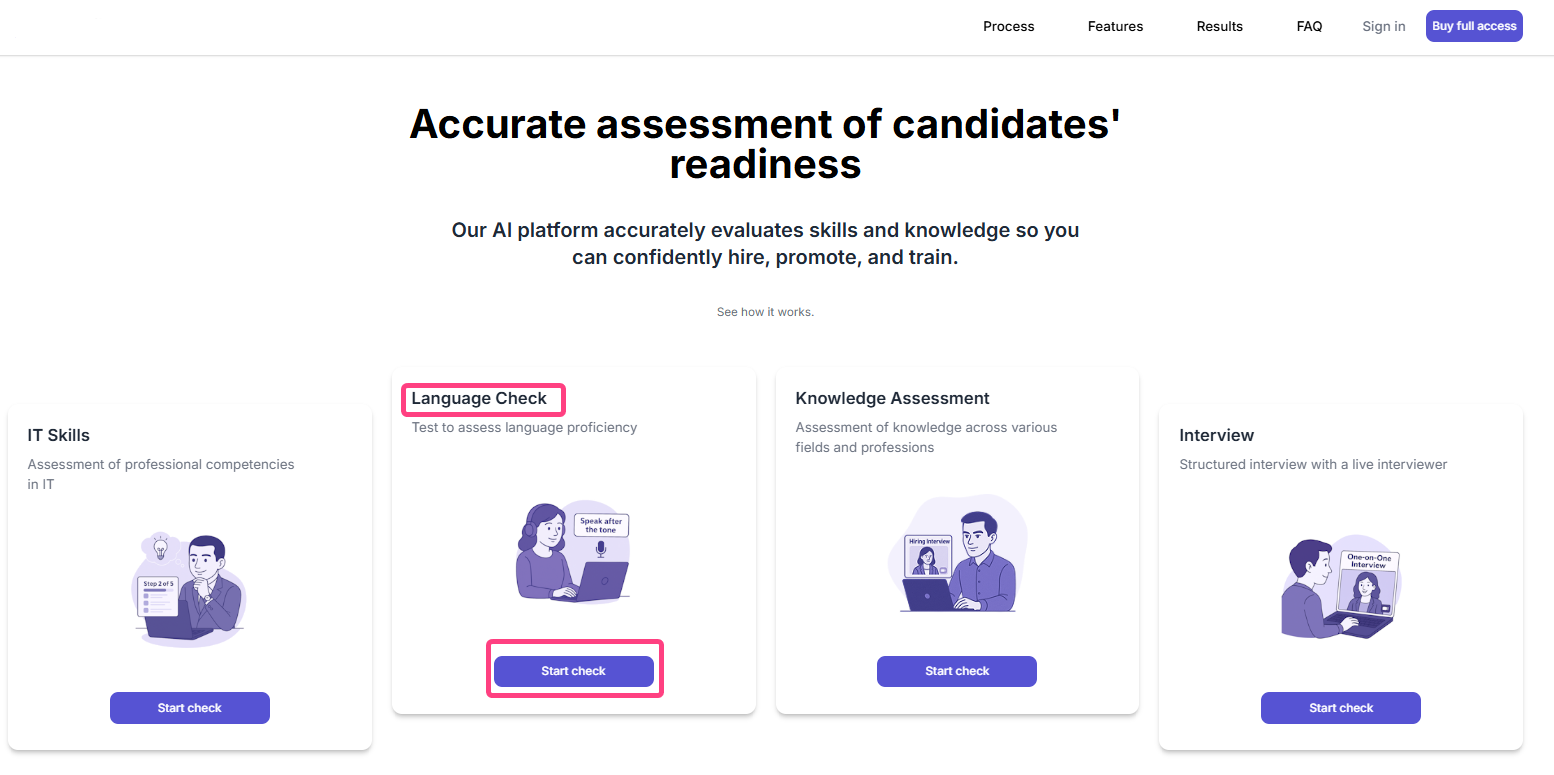The image size is (1554, 775).
Task: Jump to the FAQ section
Action: click(1309, 27)
